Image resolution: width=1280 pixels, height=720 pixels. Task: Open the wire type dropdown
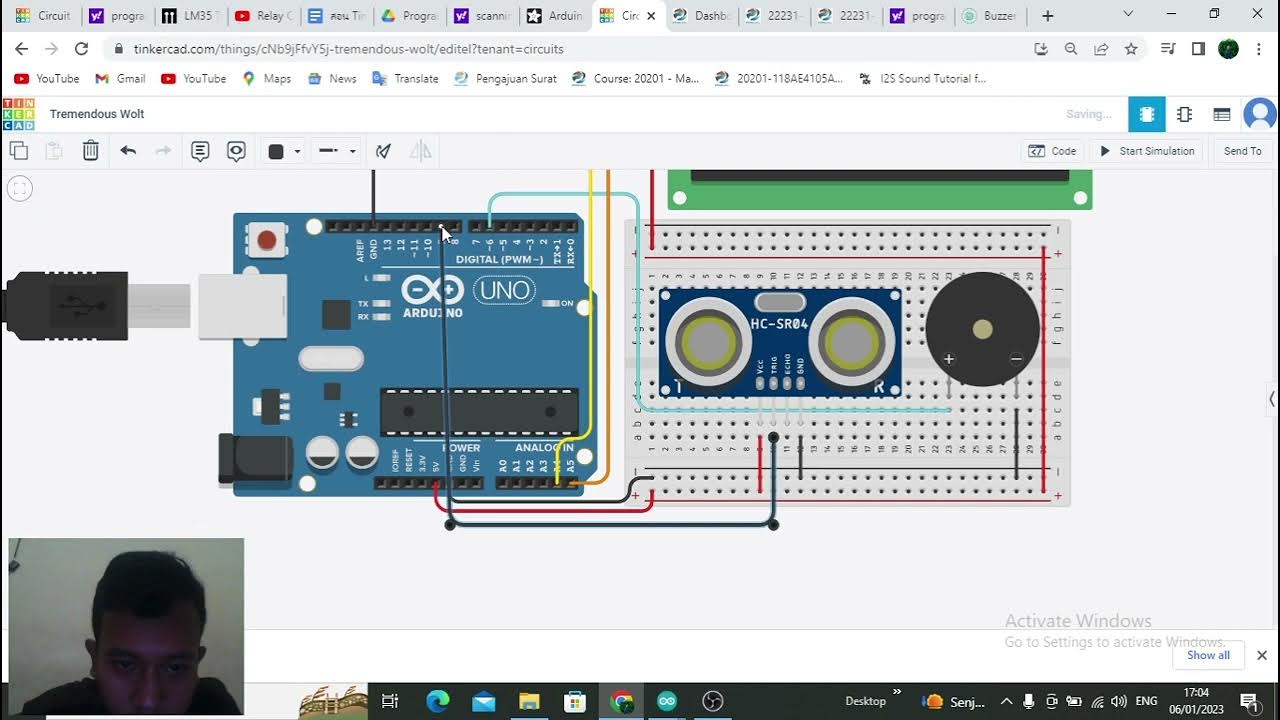337,151
